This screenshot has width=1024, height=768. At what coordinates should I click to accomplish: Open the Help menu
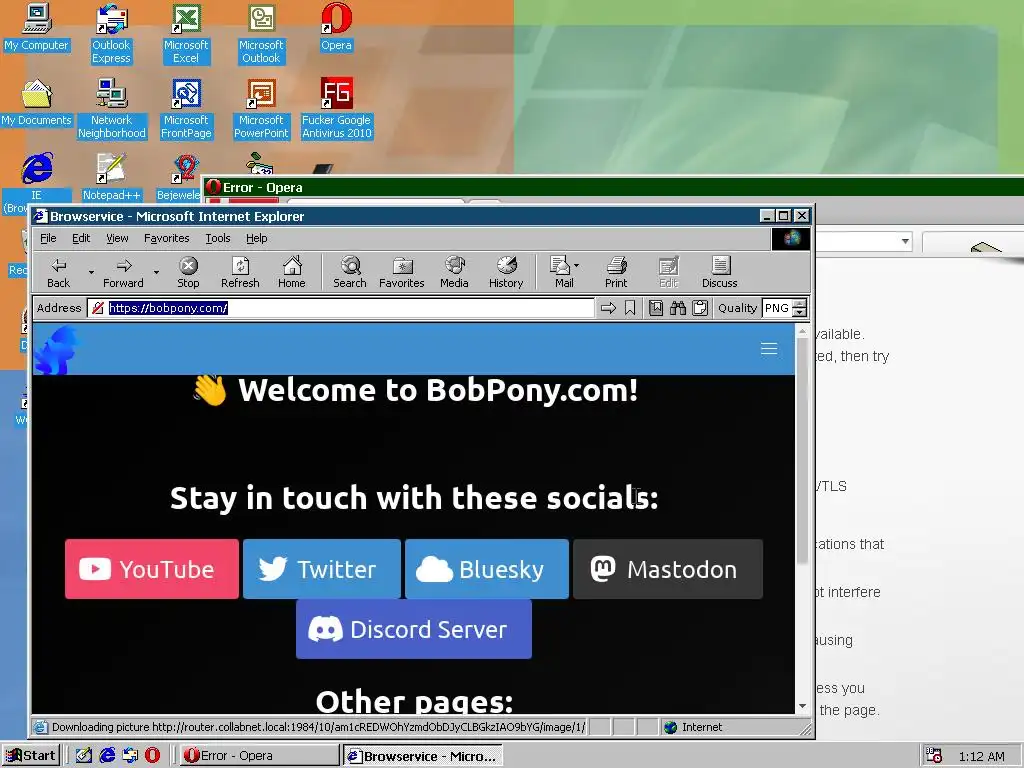pyautogui.click(x=257, y=238)
